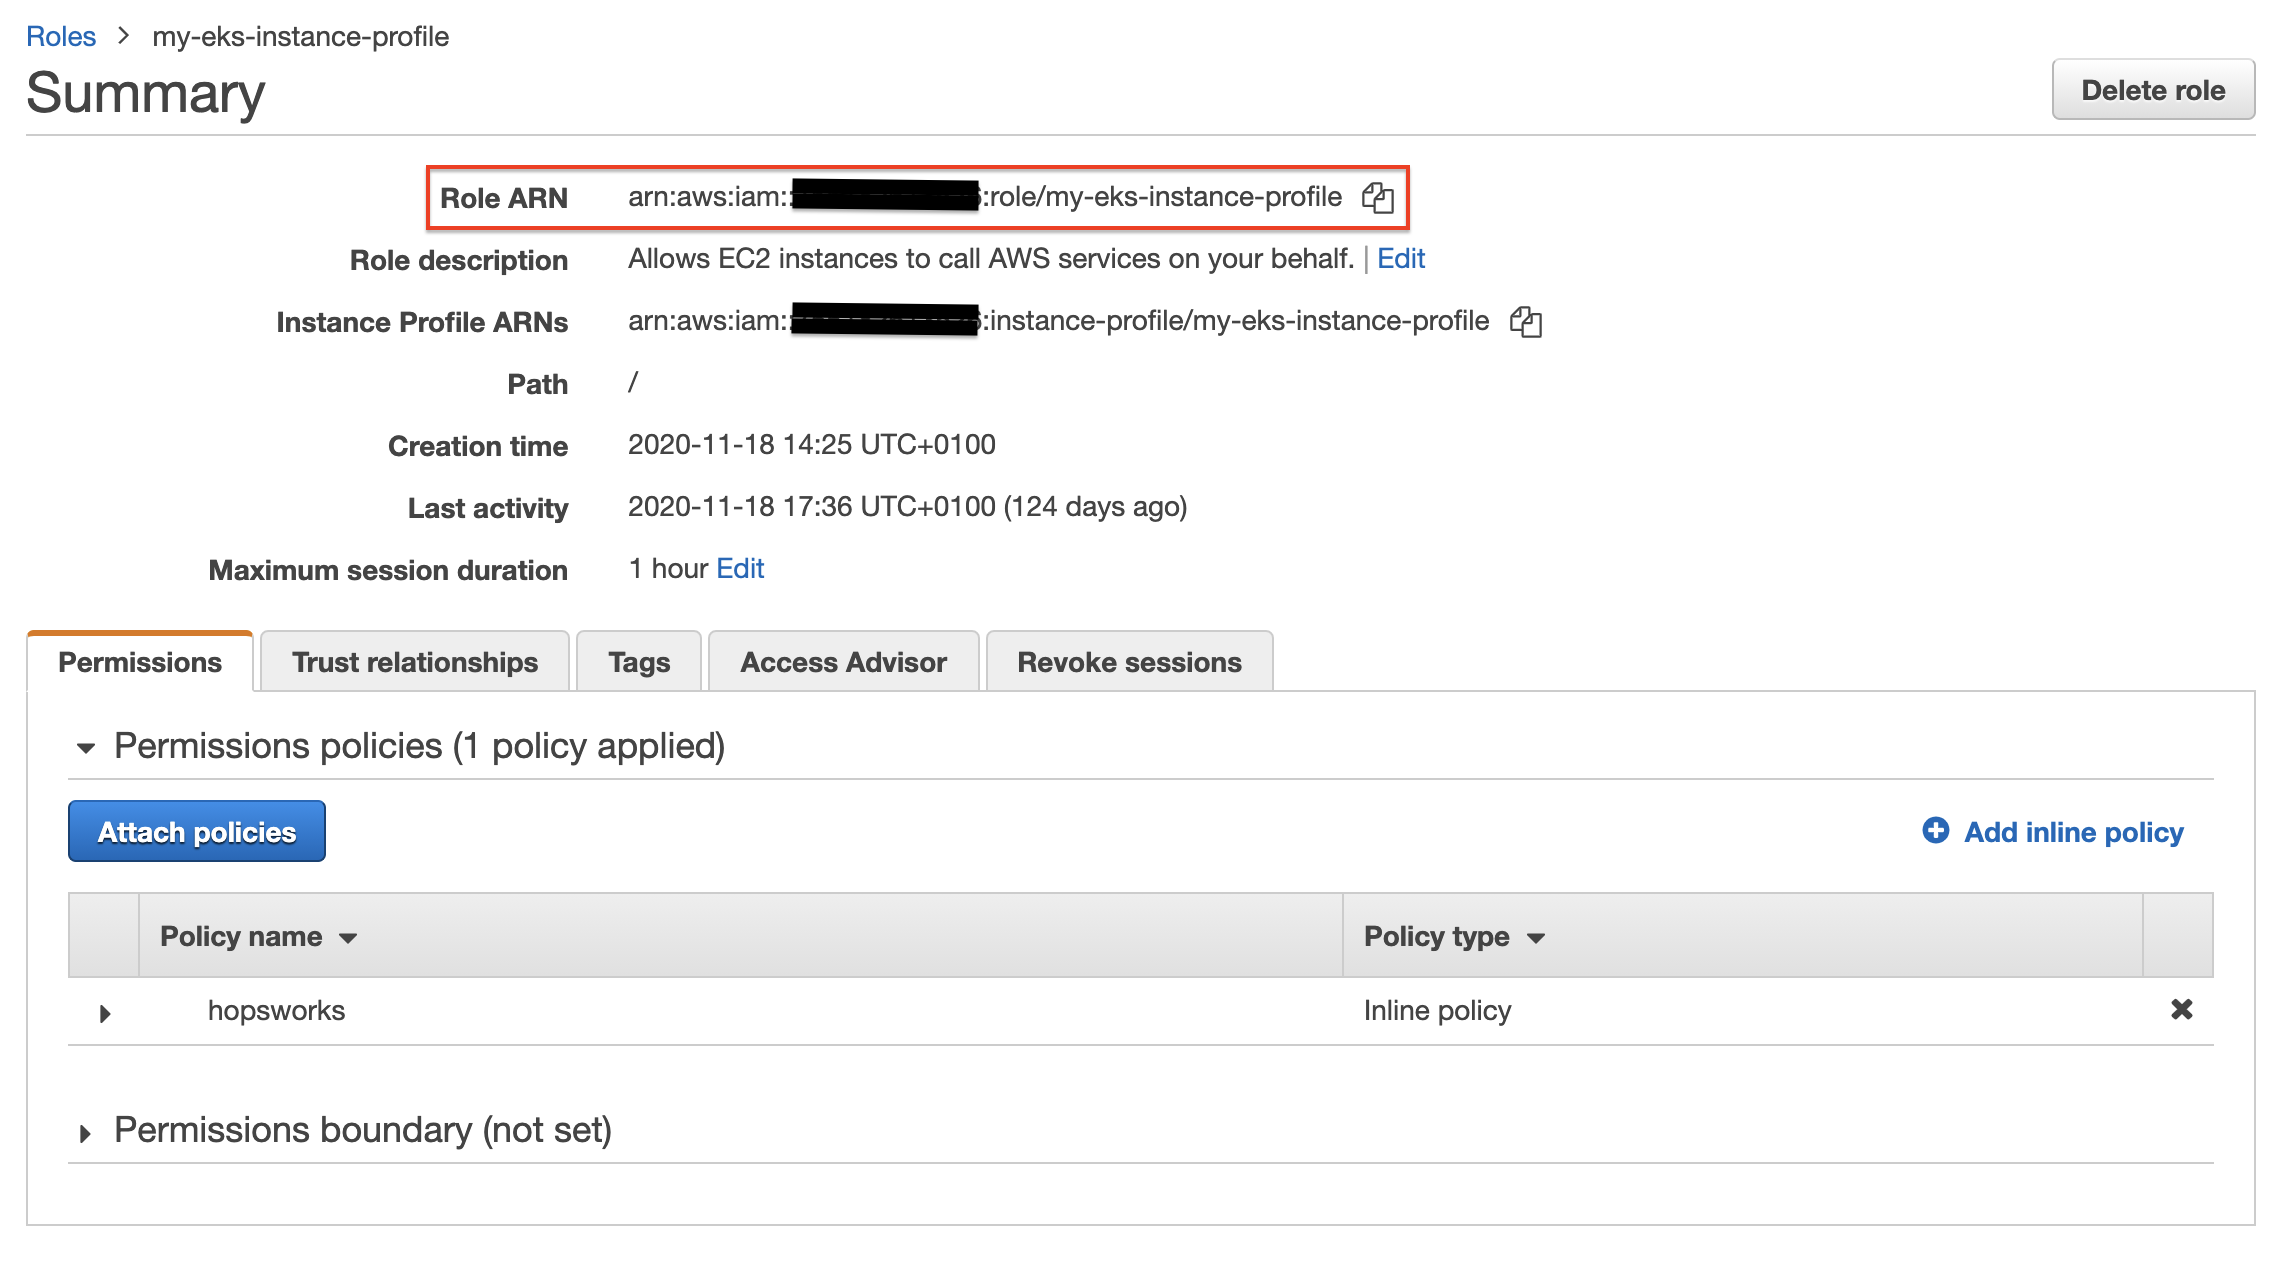The image size is (2294, 1288).
Task: Expand the Permissions boundary section
Action: 86,1133
